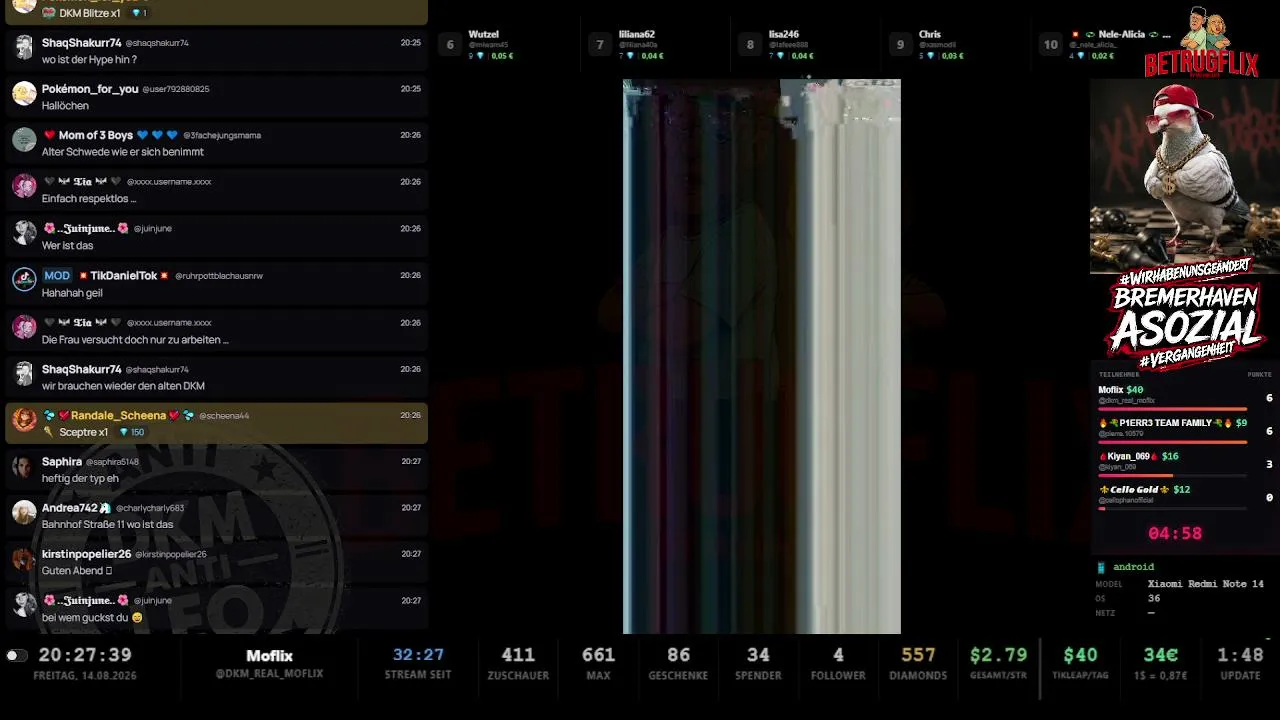Select the Cello Gold participant entry
This screenshot has height=720, width=1280.
[1185, 497]
